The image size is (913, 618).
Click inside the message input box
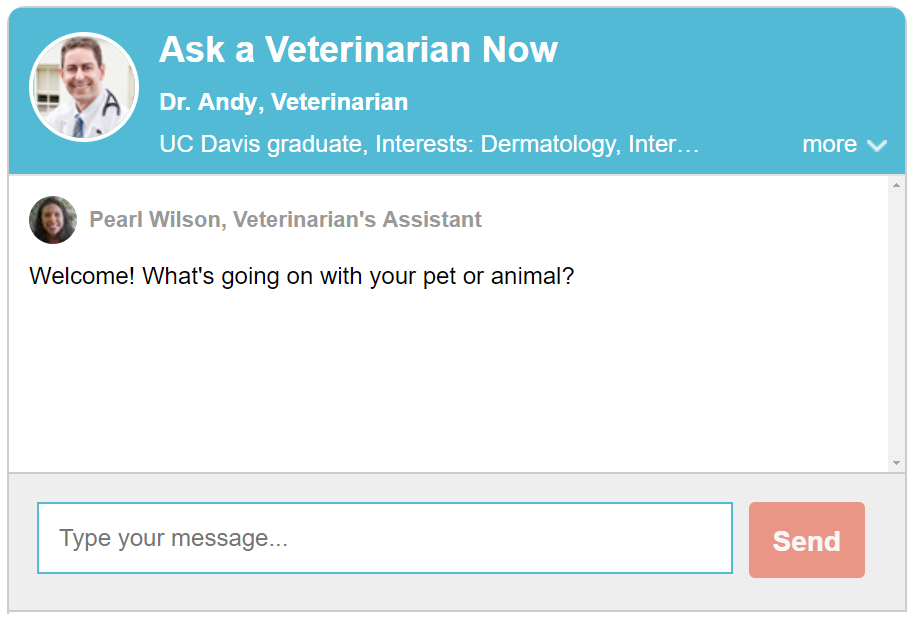point(384,538)
